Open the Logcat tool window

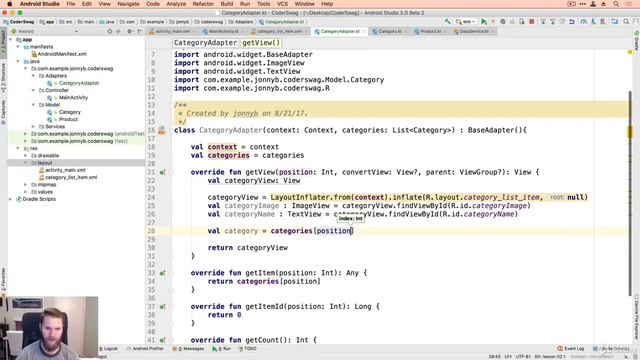pyautogui.click(x=108, y=349)
